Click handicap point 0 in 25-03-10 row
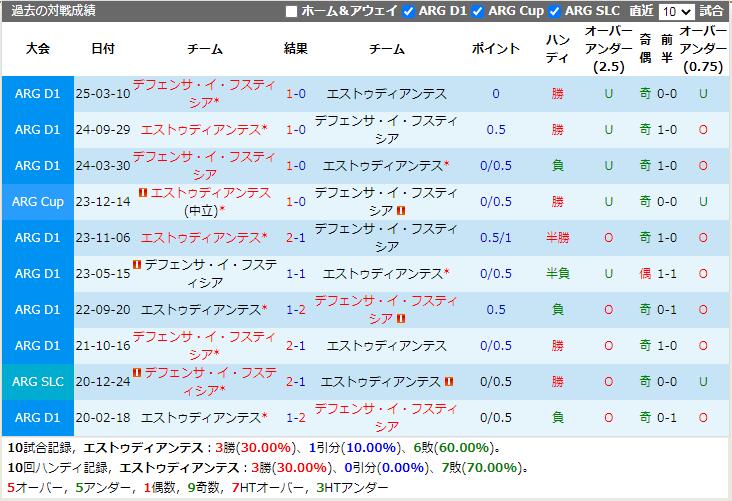 (496, 94)
